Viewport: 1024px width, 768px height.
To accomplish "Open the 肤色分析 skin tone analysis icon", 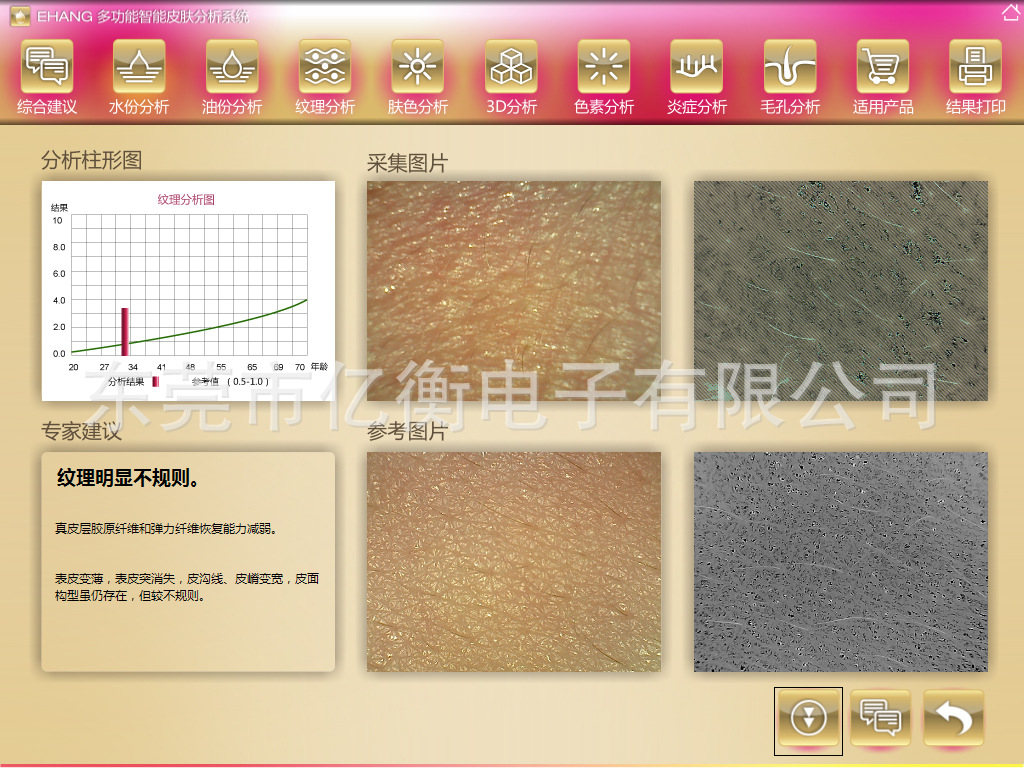I will (x=418, y=67).
